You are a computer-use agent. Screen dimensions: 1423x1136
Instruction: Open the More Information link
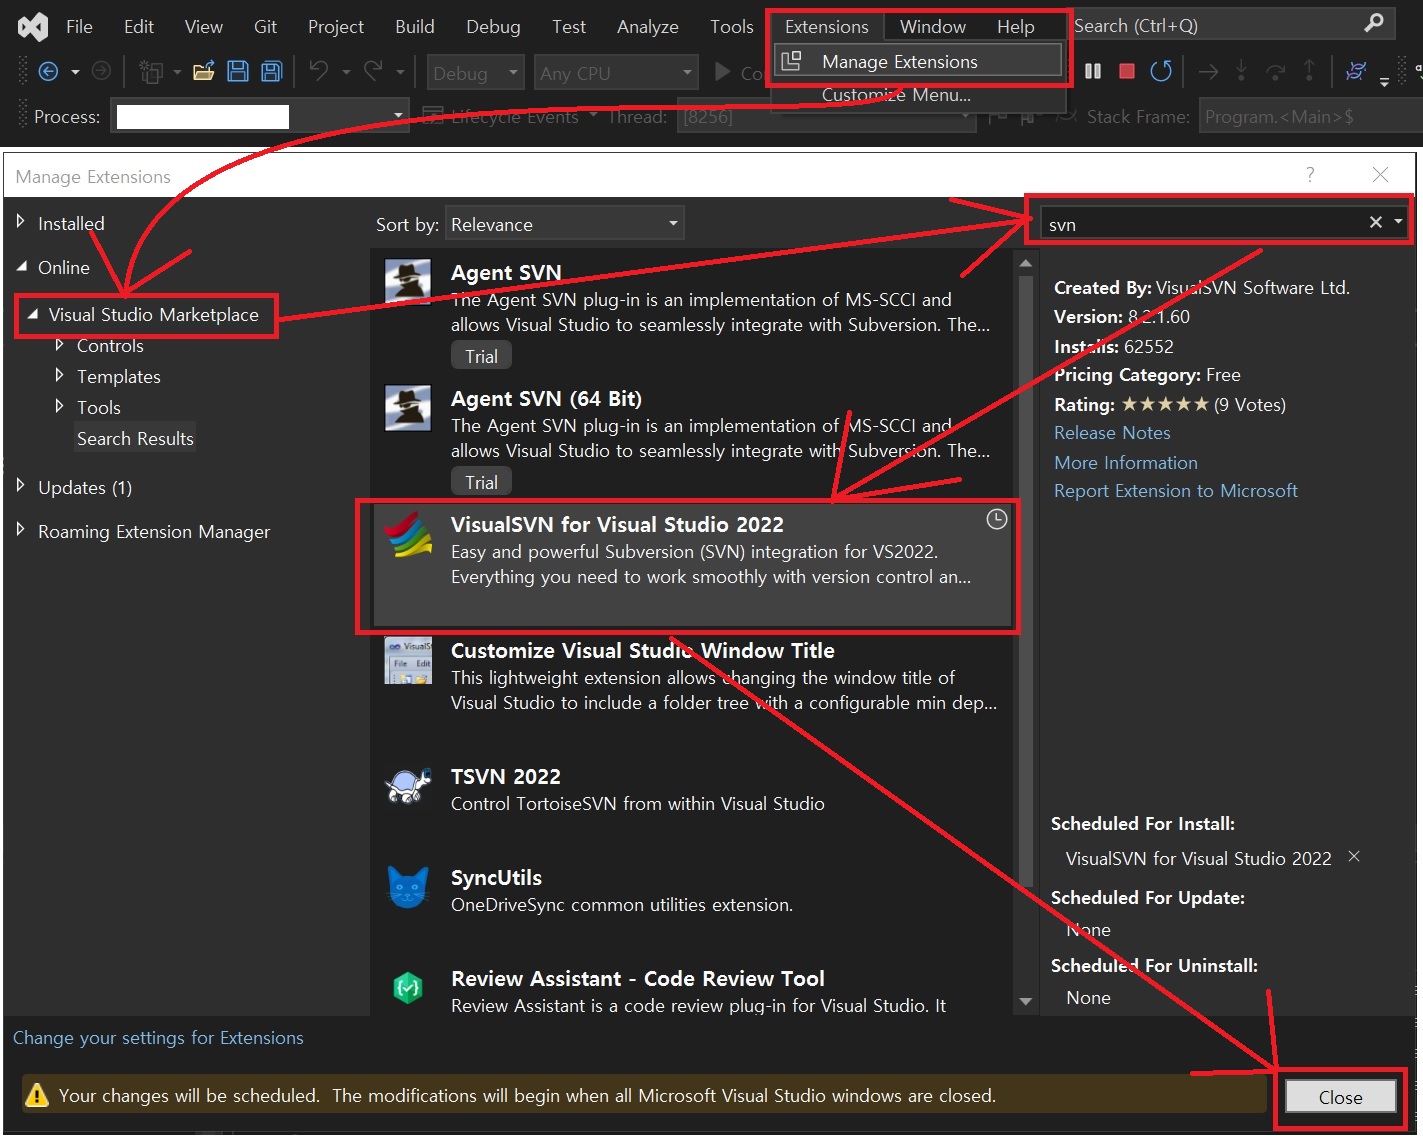1126,462
